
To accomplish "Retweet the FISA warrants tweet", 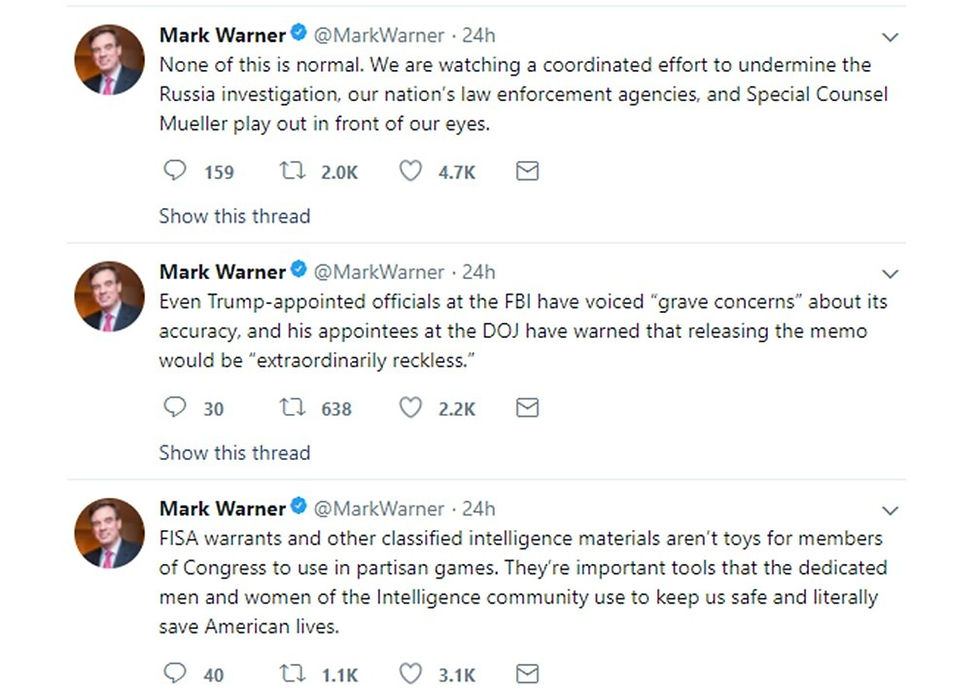I will click(x=292, y=673).
